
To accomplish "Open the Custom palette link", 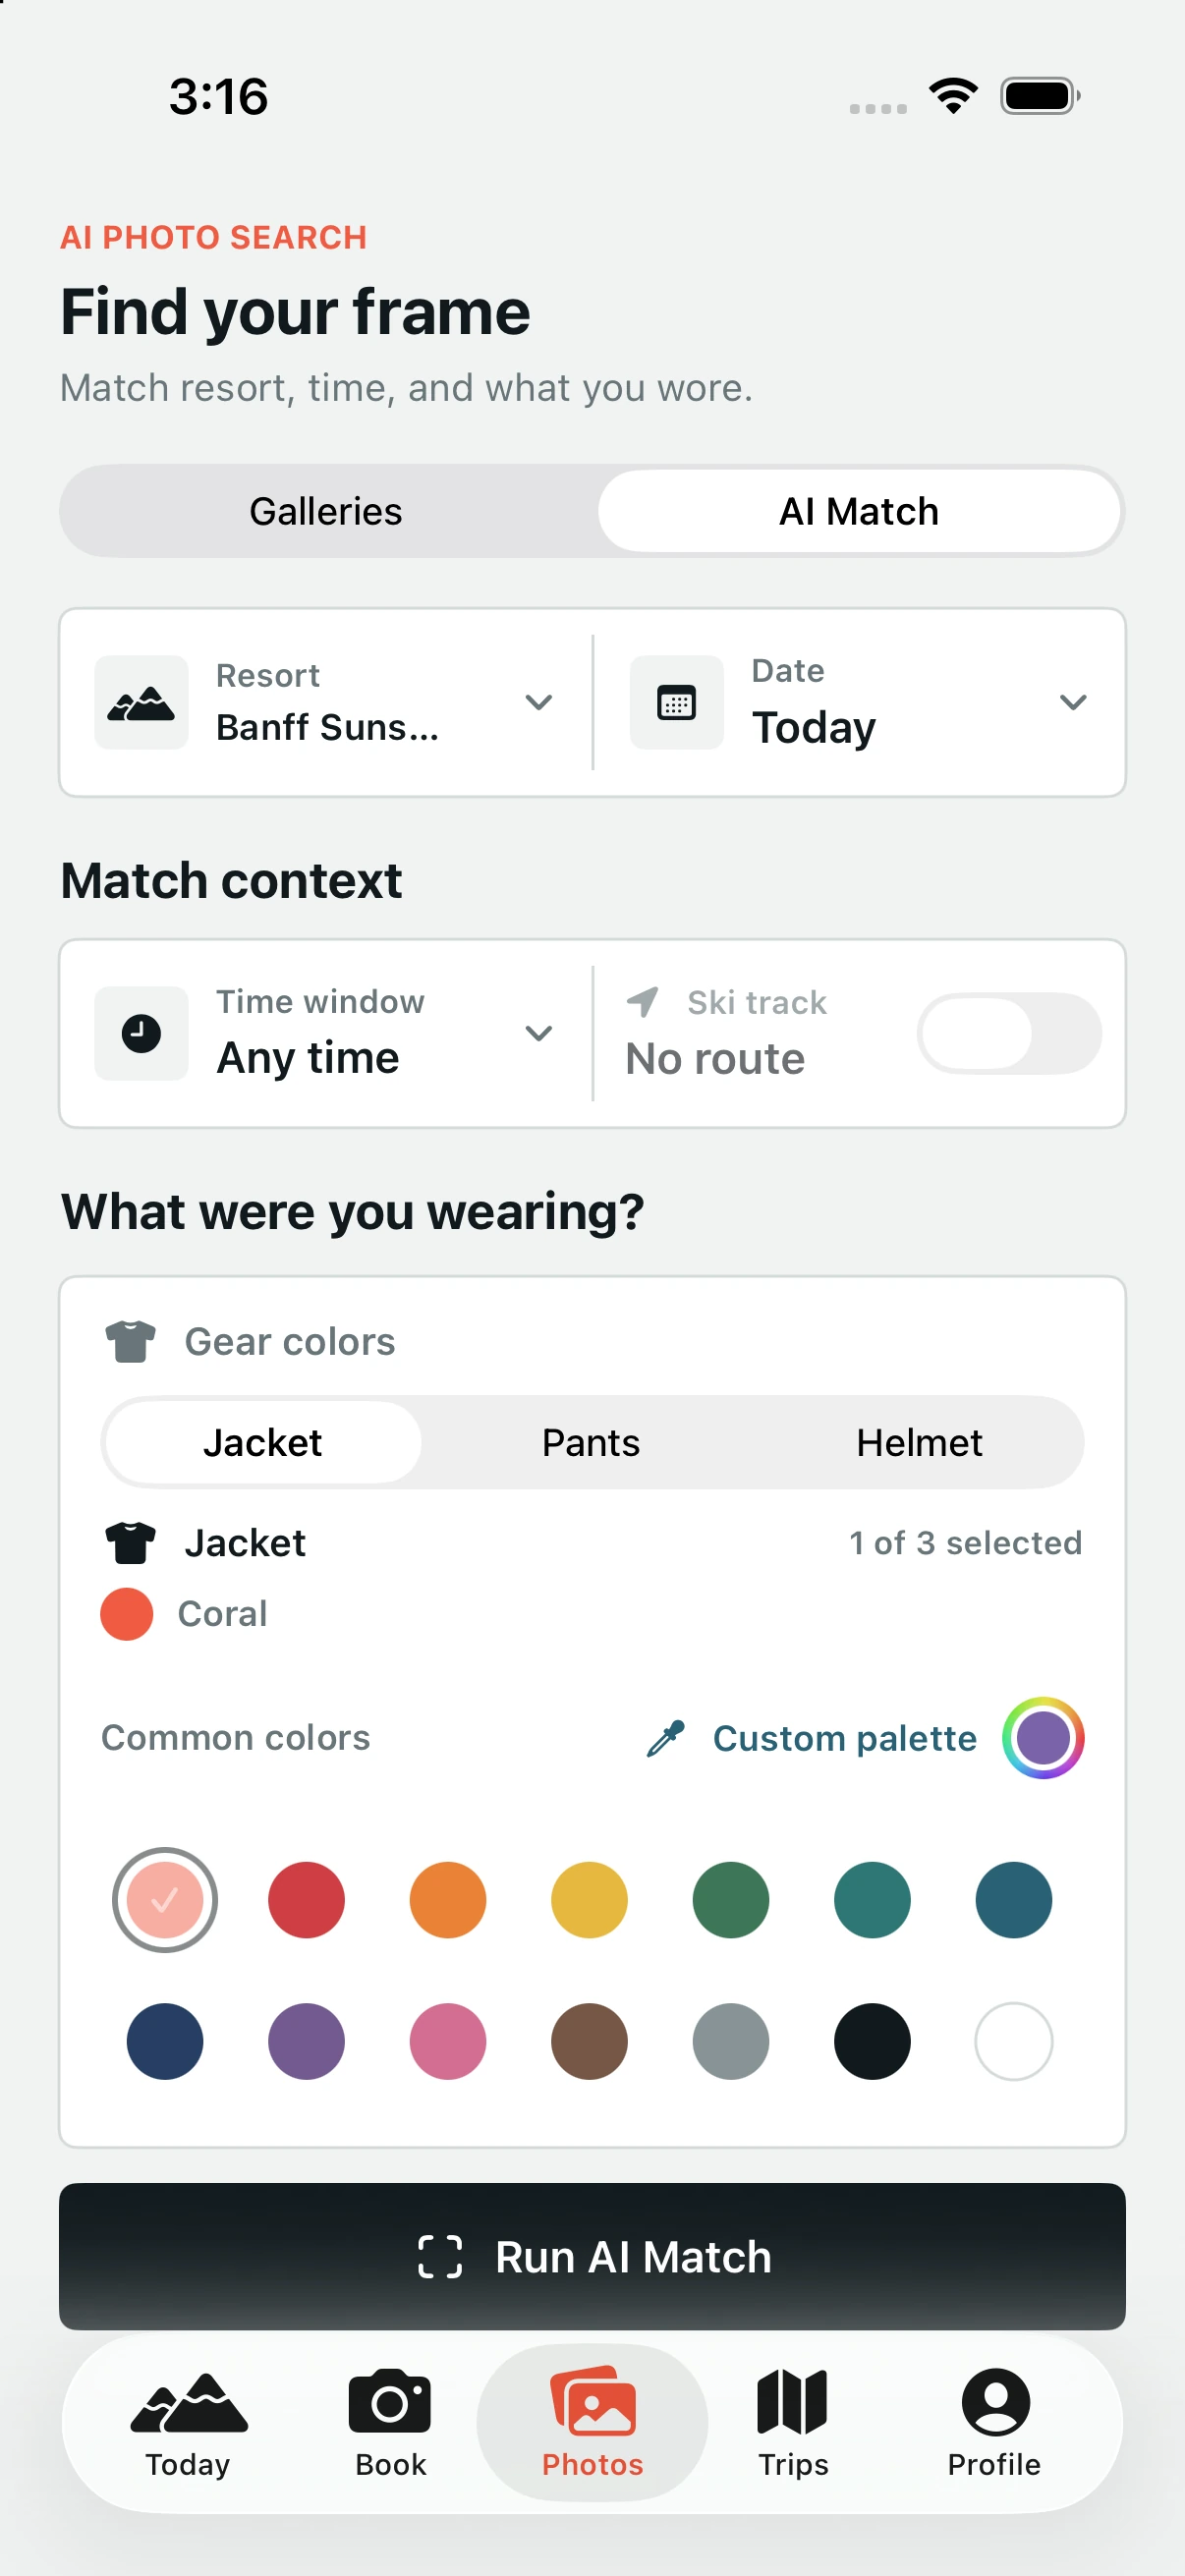I will point(845,1738).
